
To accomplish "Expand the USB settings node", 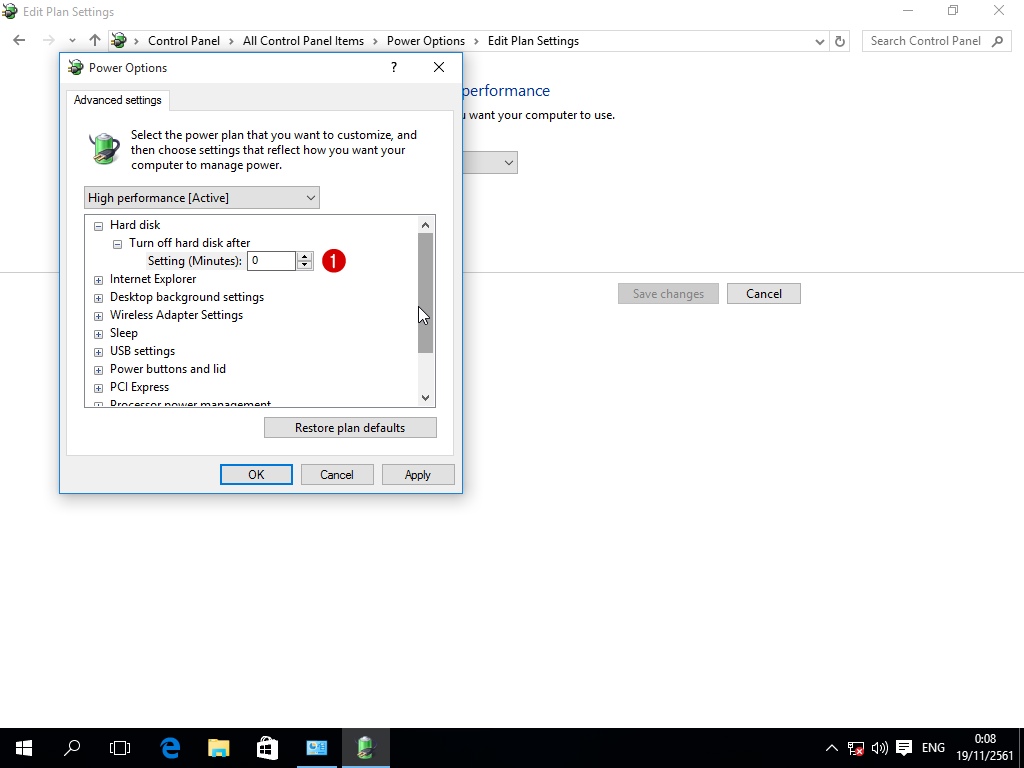I will pos(98,352).
